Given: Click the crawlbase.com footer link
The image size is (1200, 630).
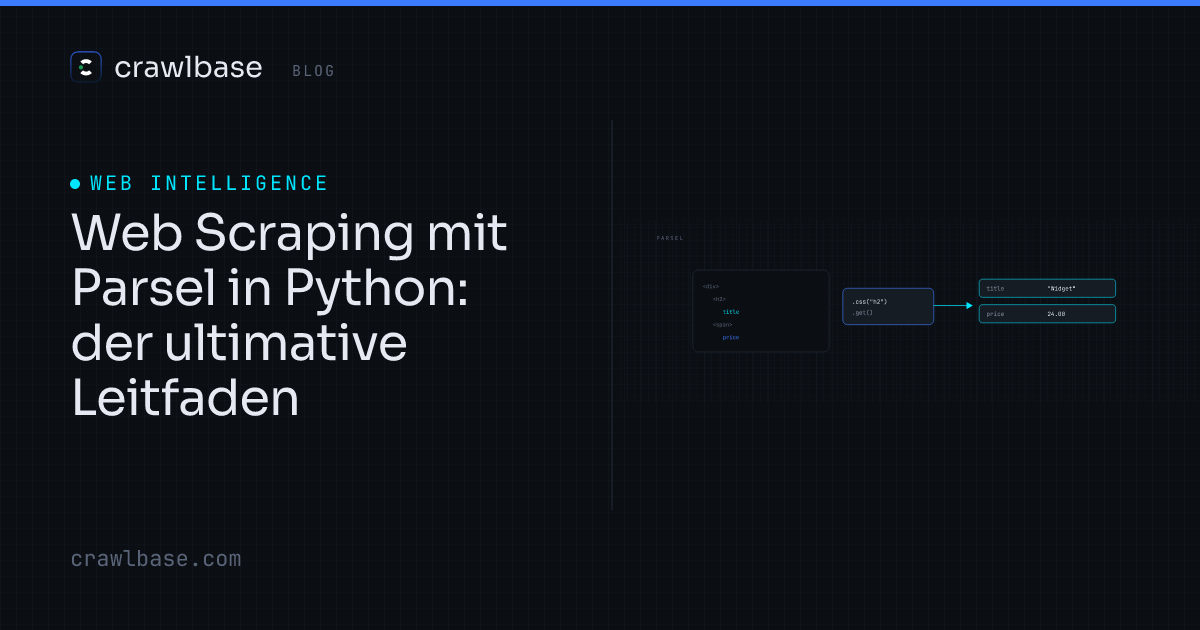Looking at the screenshot, I should click(156, 559).
